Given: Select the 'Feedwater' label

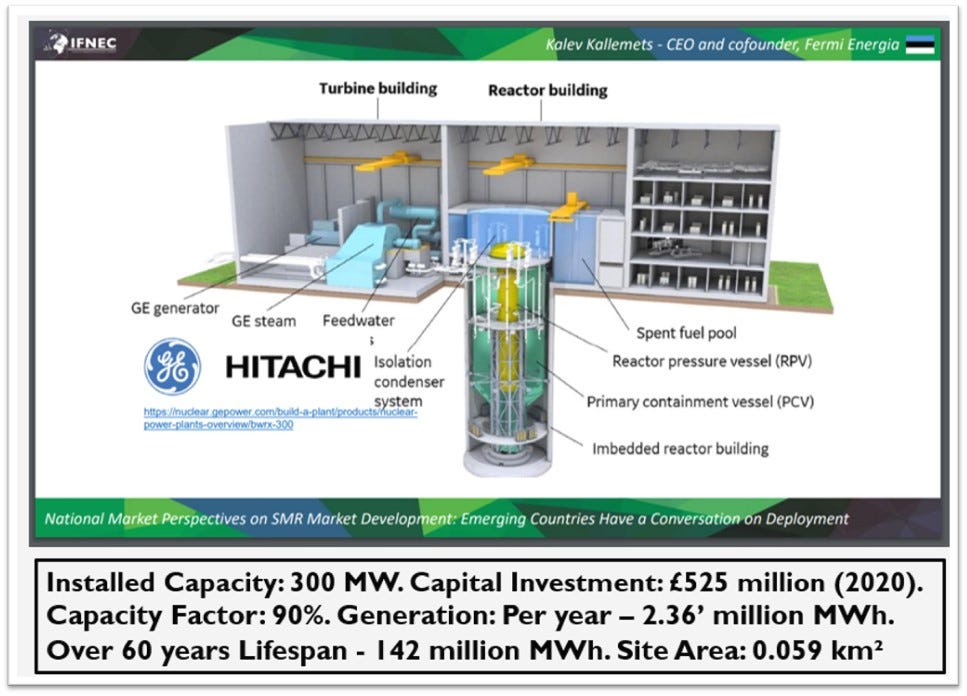Looking at the screenshot, I should pos(358,321).
